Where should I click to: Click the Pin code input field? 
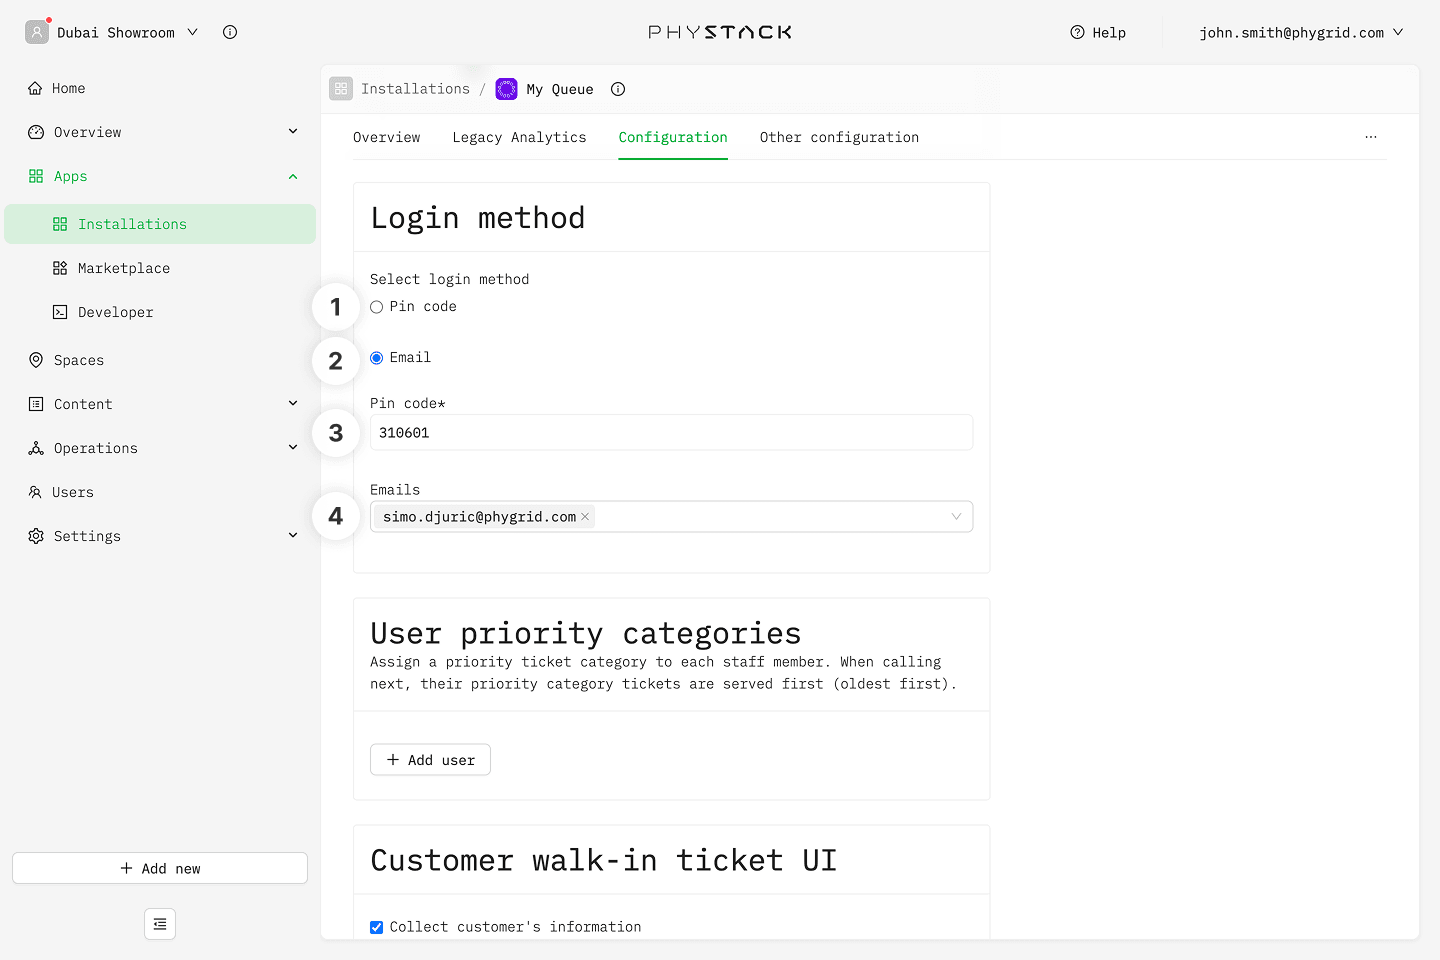pos(670,433)
